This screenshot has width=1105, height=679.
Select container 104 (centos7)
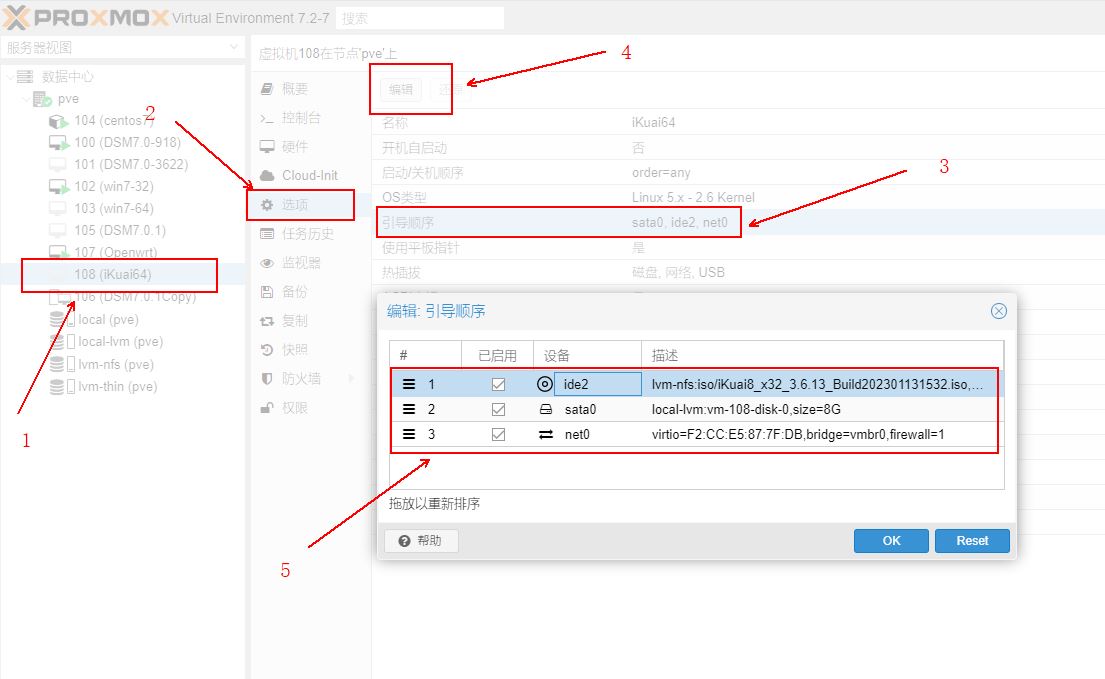coord(113,120)
